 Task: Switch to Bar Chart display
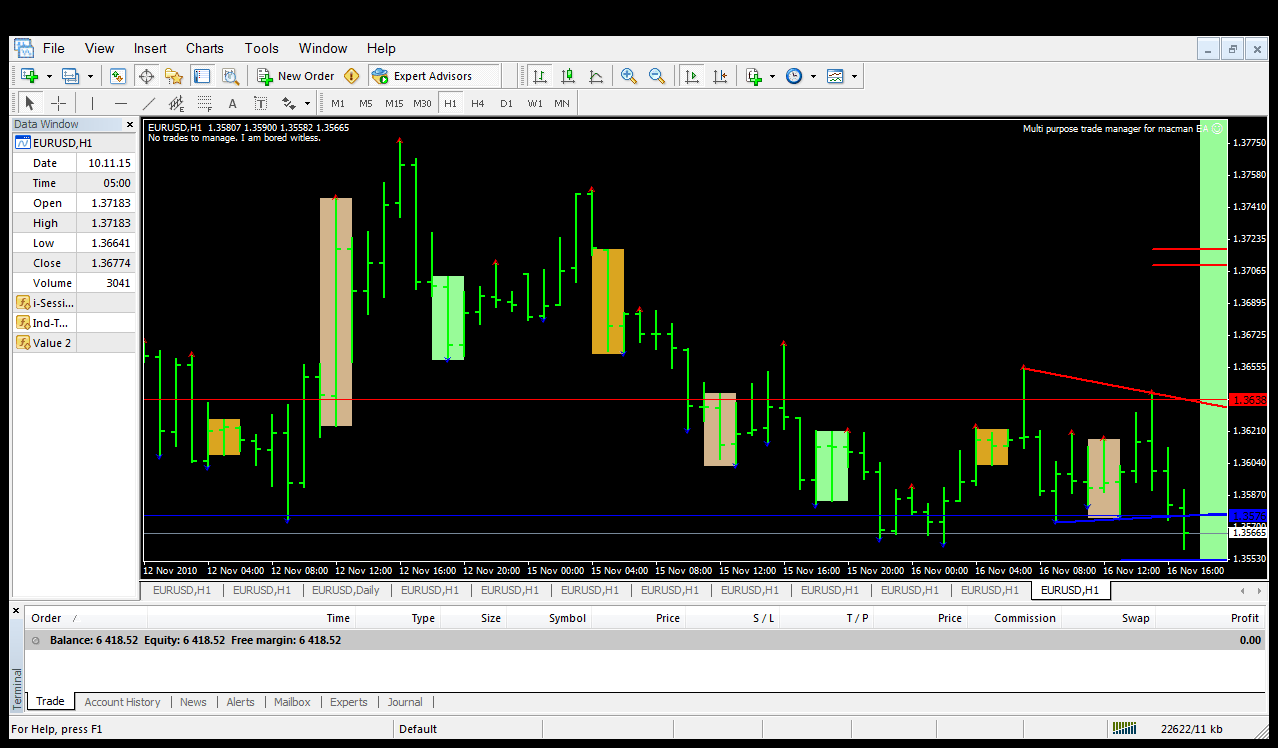point(540,76)
